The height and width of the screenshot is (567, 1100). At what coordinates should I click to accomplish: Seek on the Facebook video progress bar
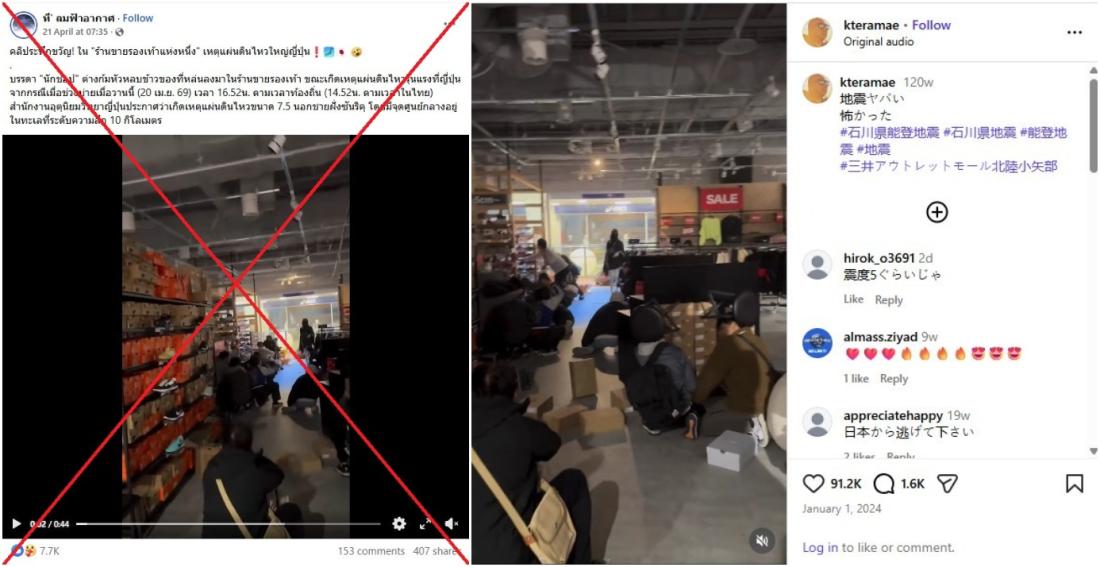(x=228, y=523)
